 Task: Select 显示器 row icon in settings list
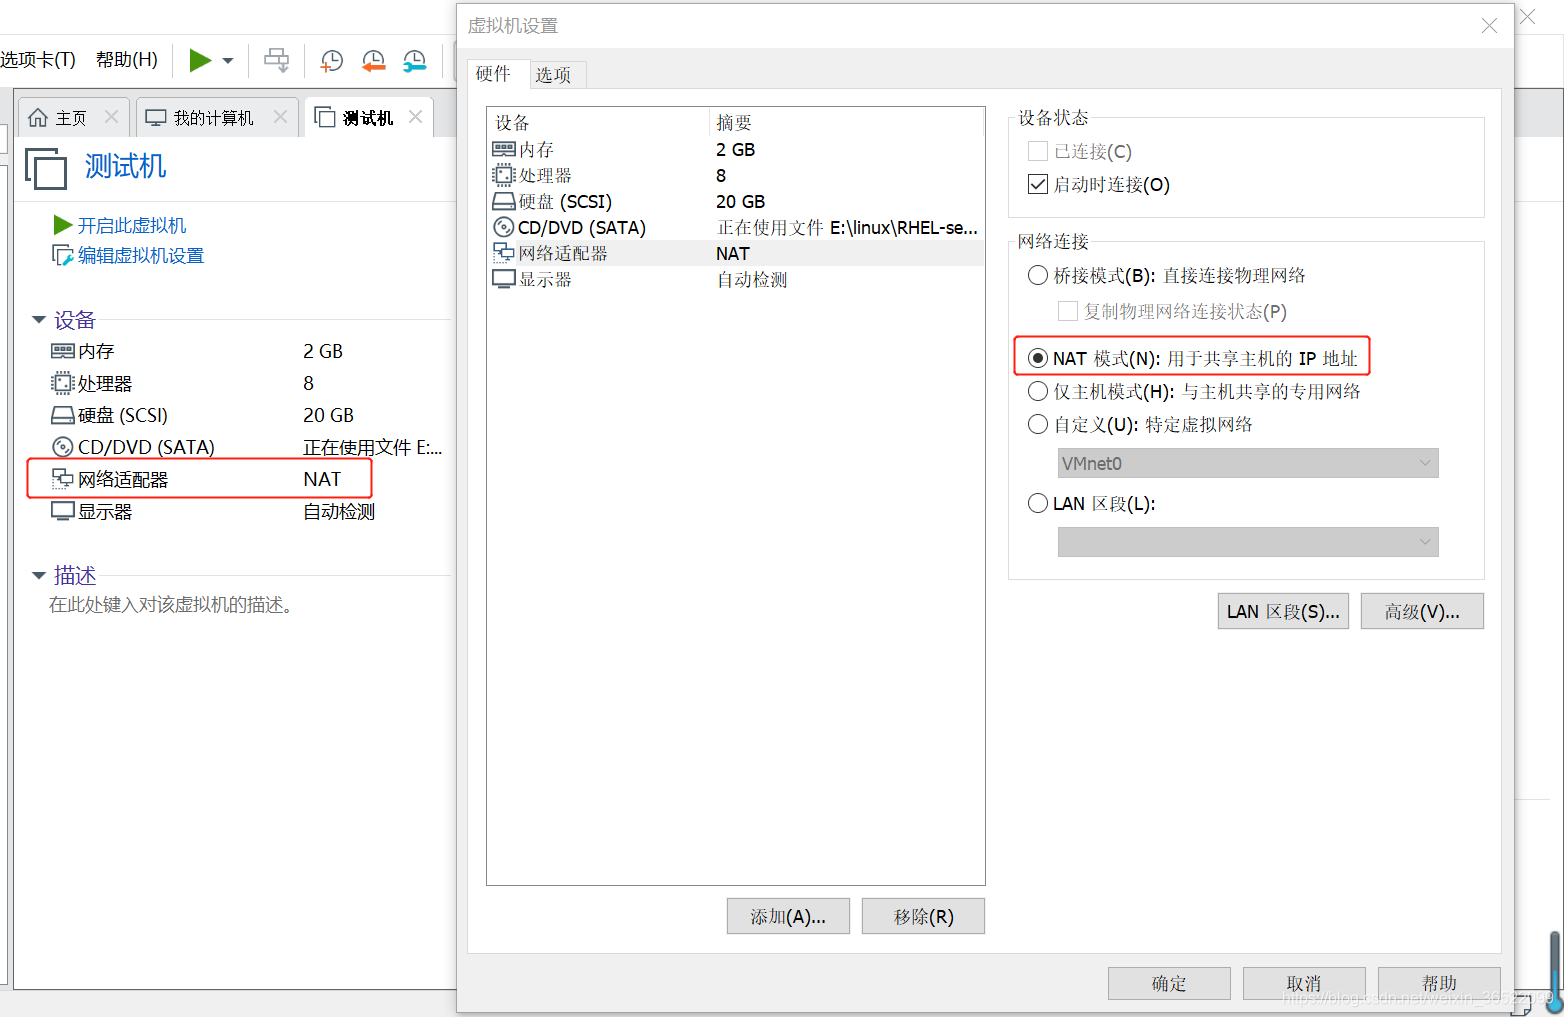pos(504,279)
